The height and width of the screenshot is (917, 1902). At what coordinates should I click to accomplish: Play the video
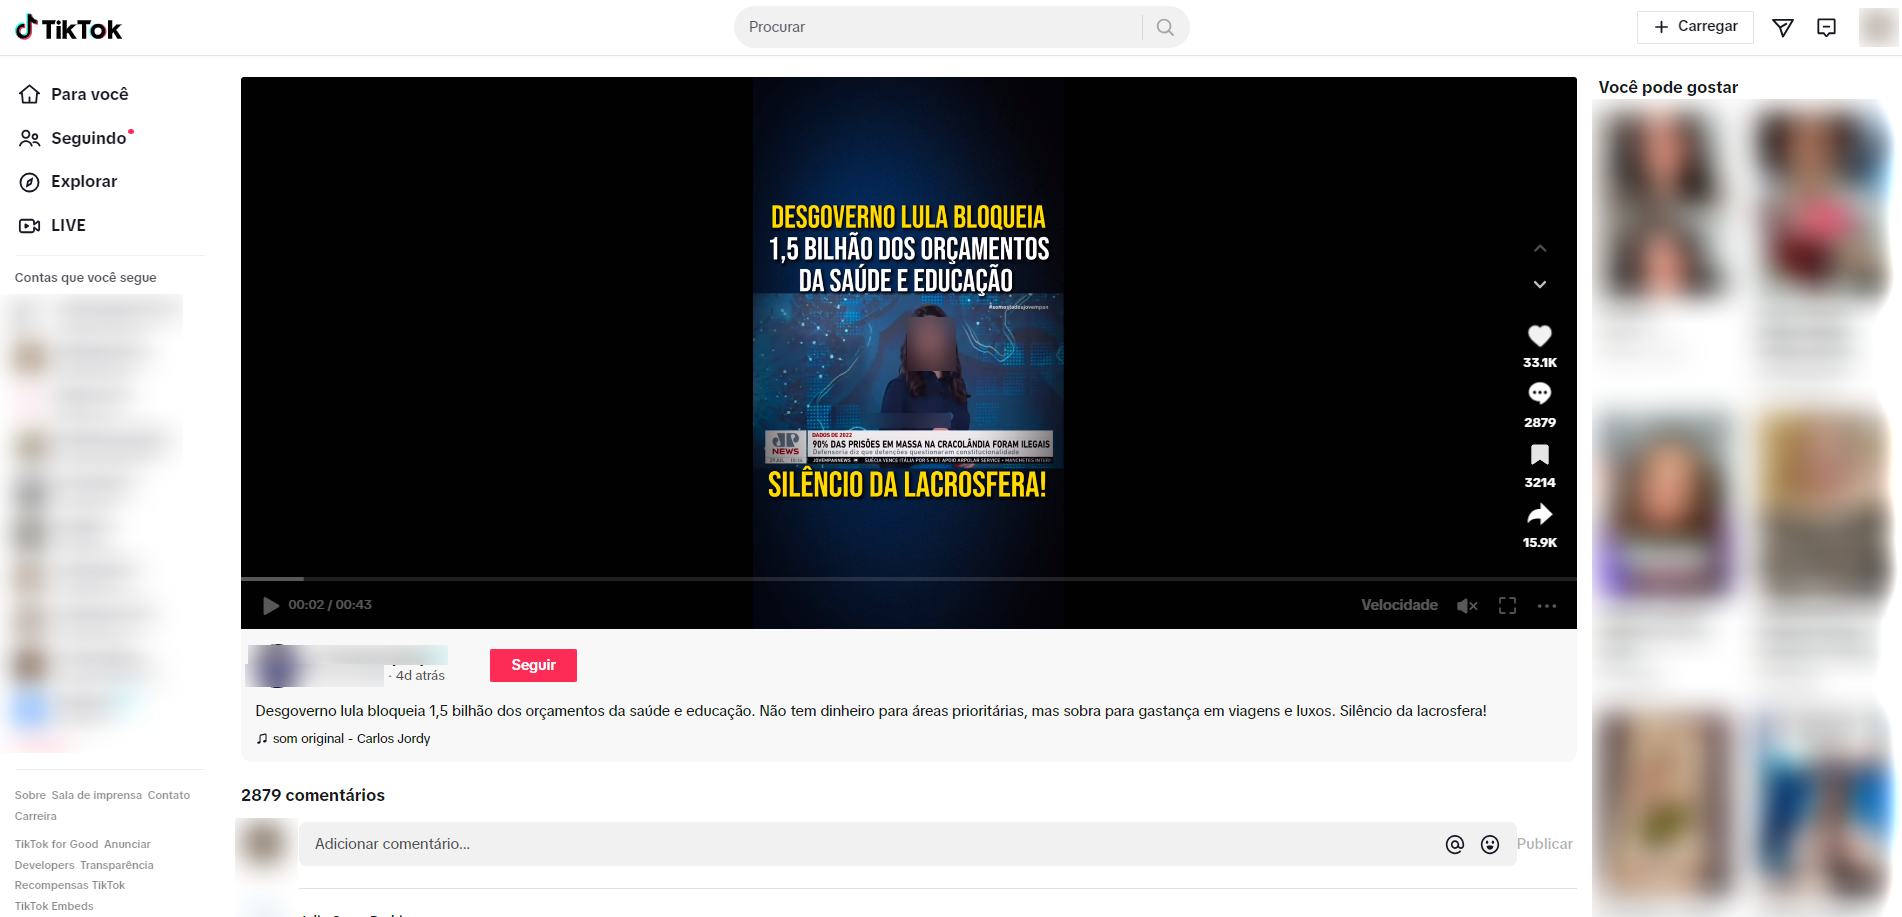(270, 605)
